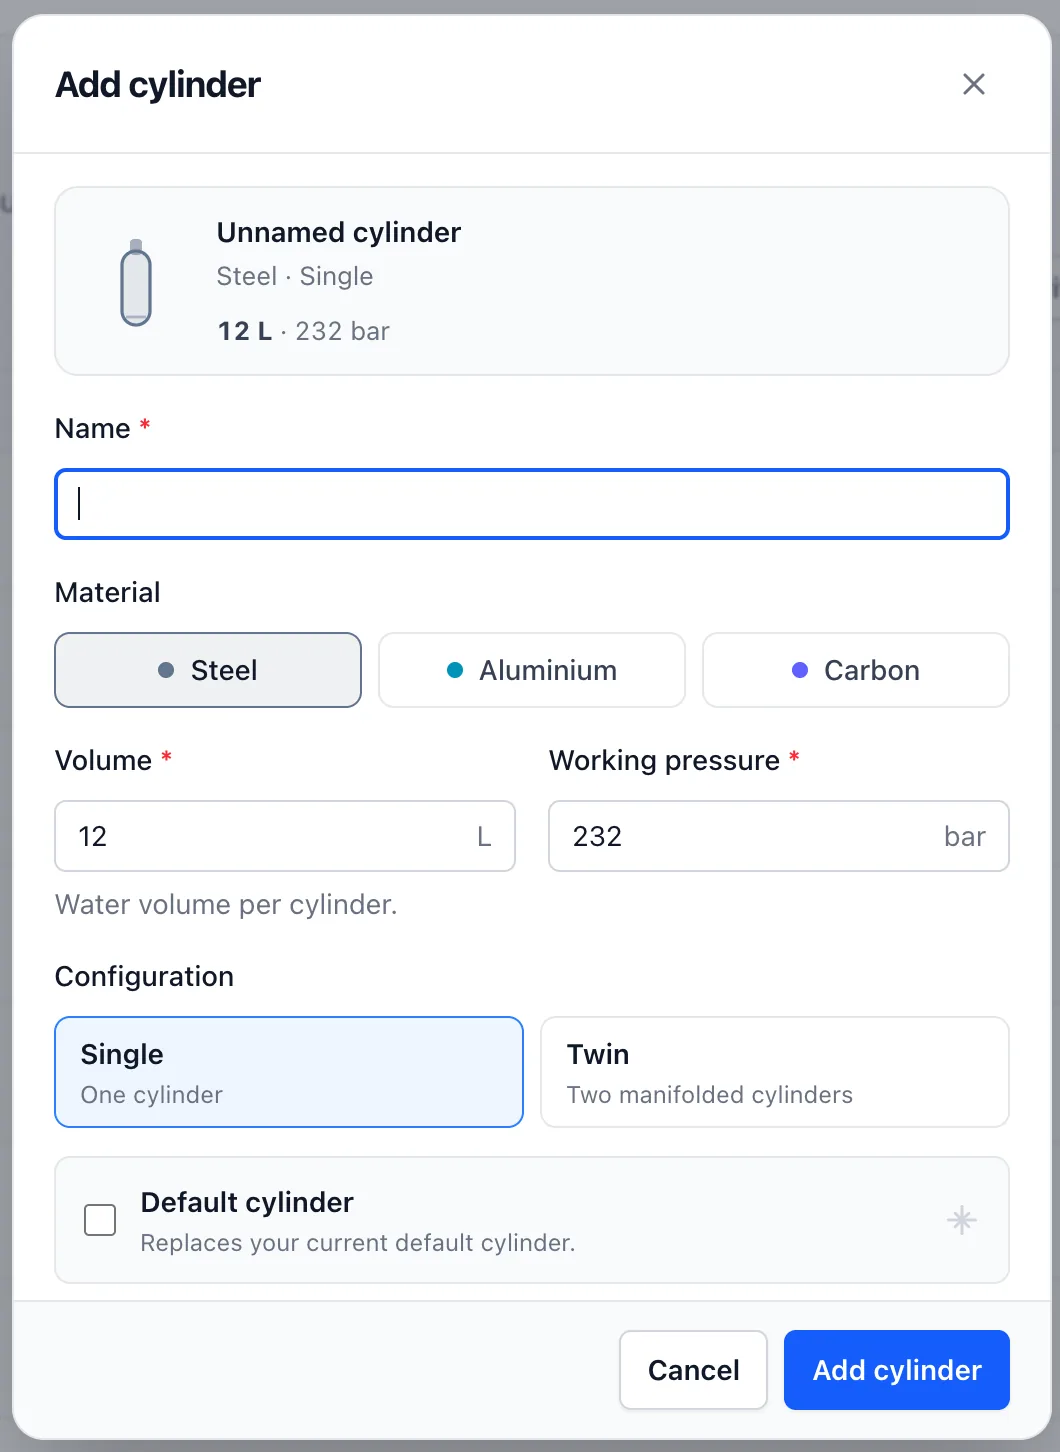Click the Working pressure input field
Screen dimensions: 1060x1452
click(779, 836)
